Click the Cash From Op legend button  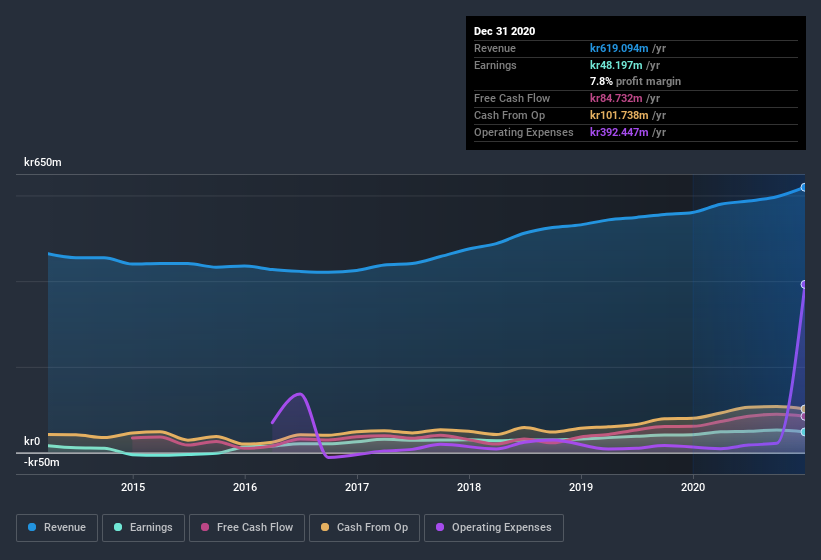click(364, 527)
